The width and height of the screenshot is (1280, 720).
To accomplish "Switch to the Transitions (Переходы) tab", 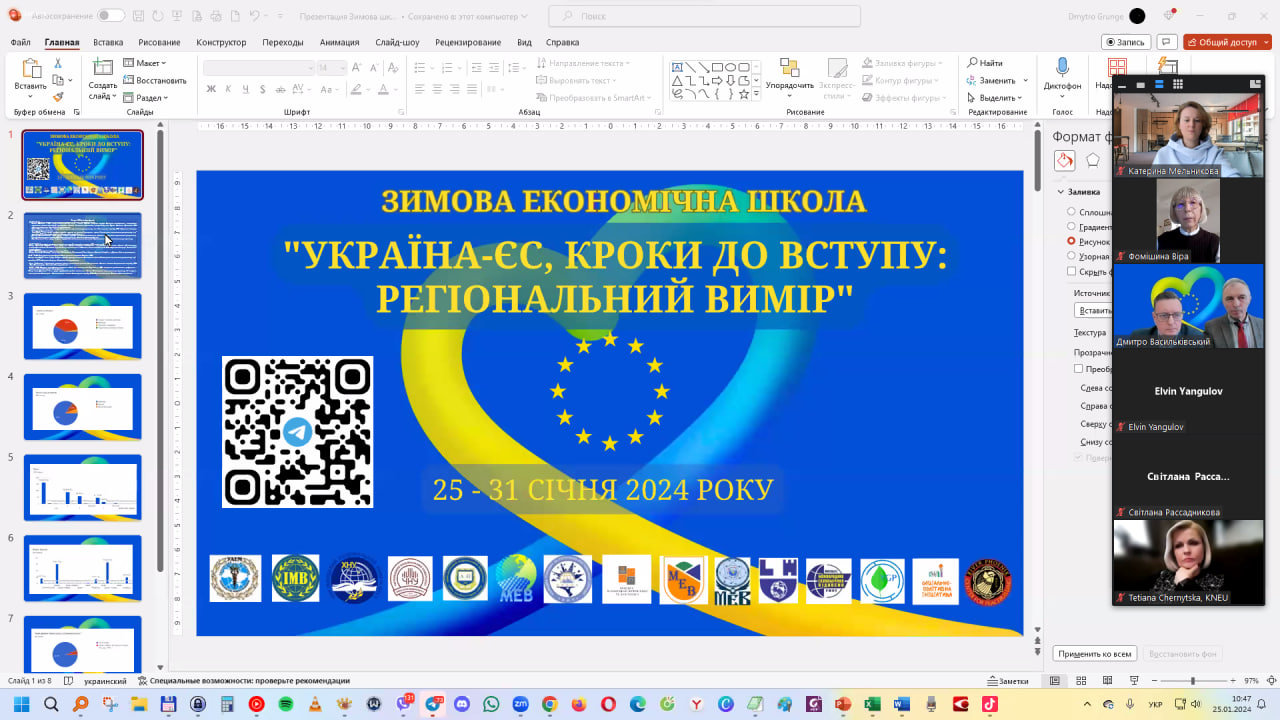I will tap(283, 42).
